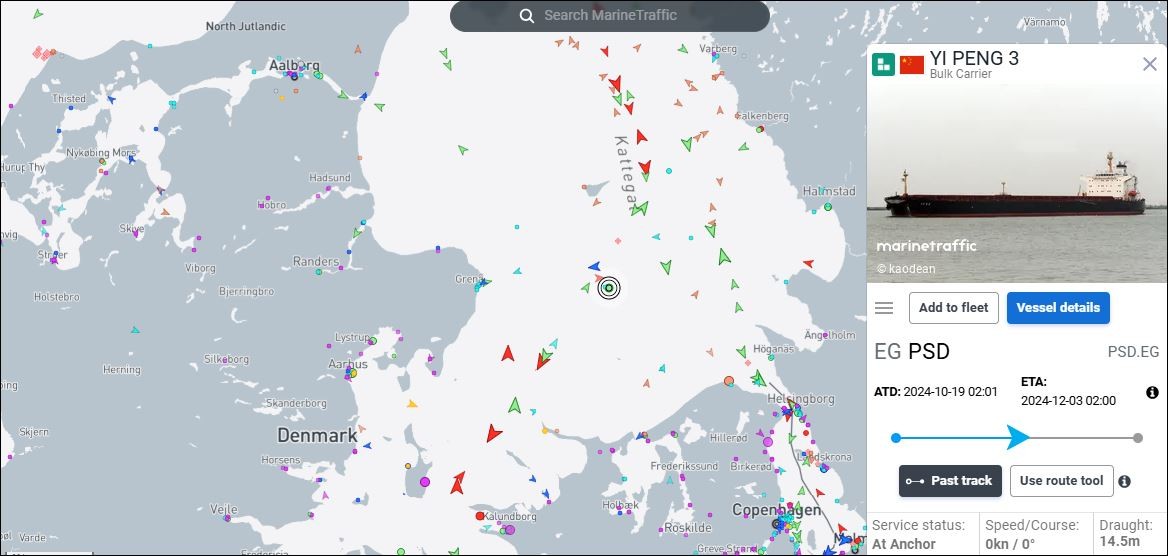Click the Grenå port label
The width and height of the screenshot is (1168, 556).
(x=469, y=279)
